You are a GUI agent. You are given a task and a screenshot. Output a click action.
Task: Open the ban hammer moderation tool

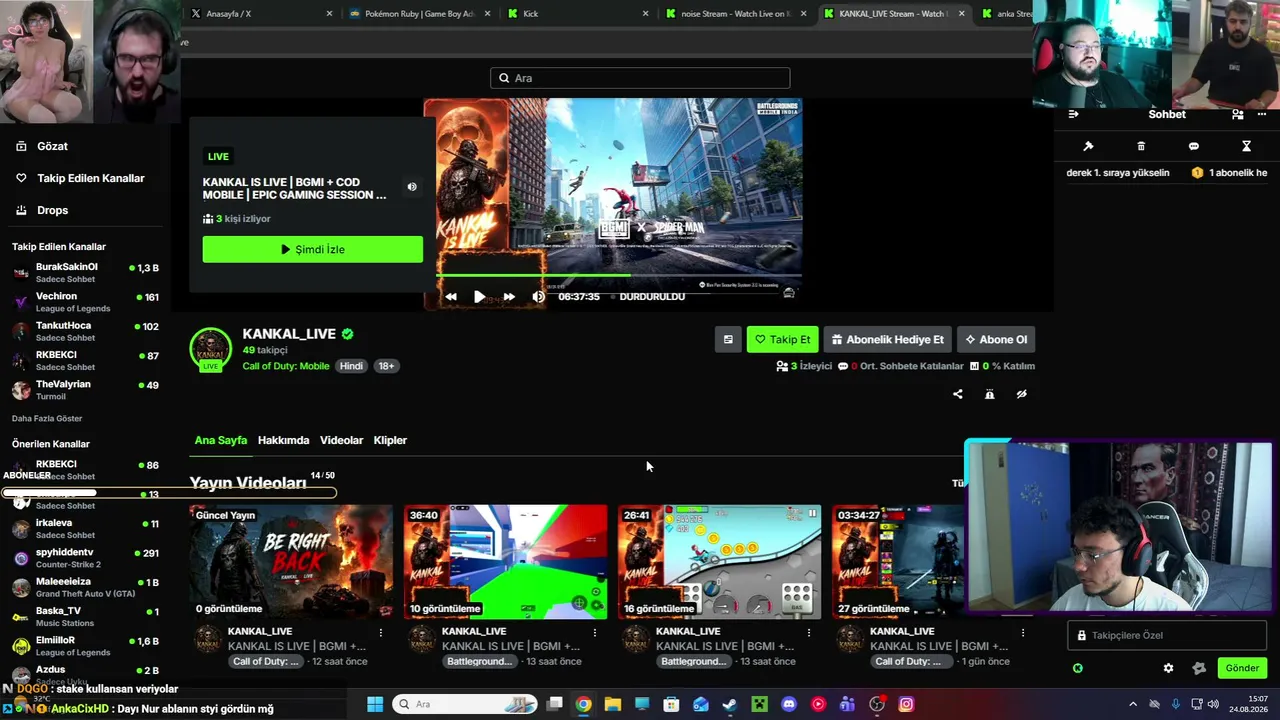click(x=1088, y=146)
